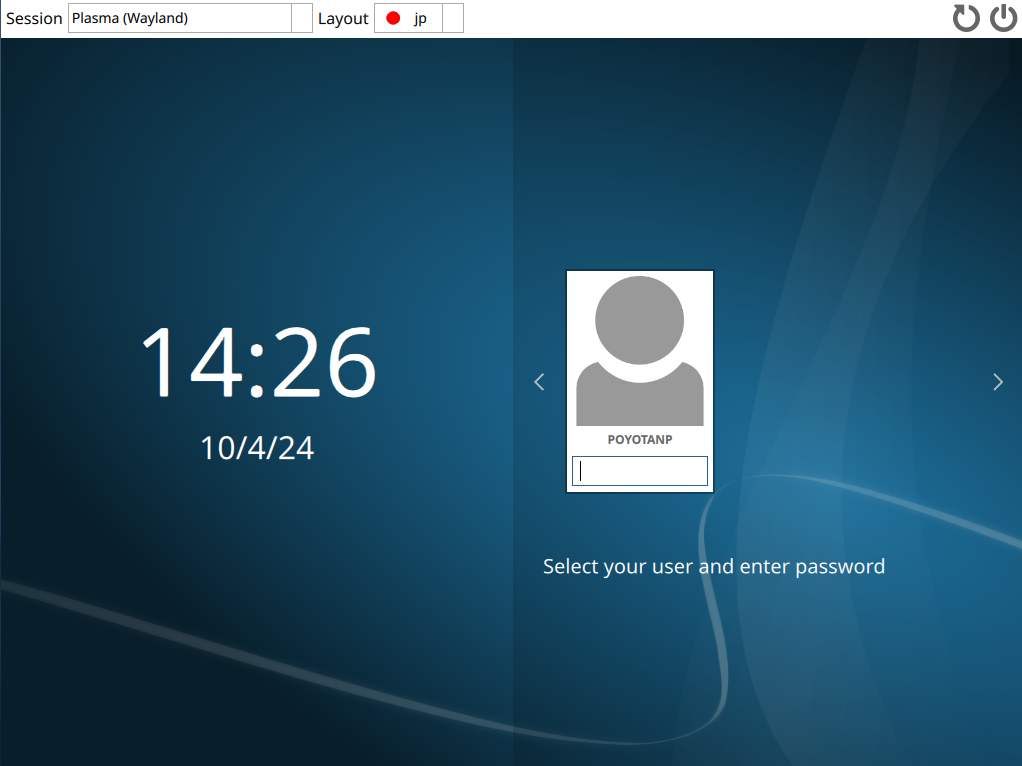Click the right chevron to browse users
The width and height of the screenshot is (1022, 766).
tap(997, 381)
